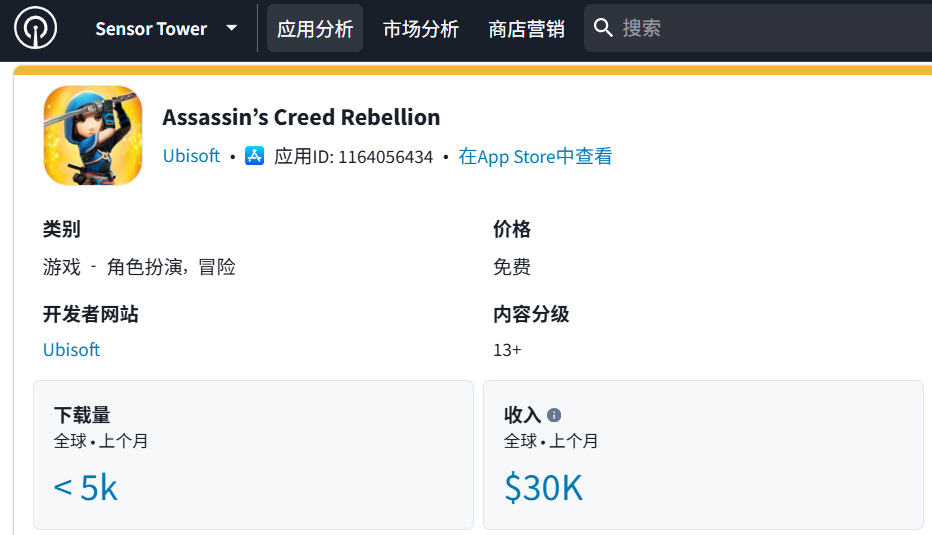Image resolution: width=932 pixels, height=535 pixels.
Task: Open the Ubisoft publisher link beside the app ID
Action: pos(191,156)
